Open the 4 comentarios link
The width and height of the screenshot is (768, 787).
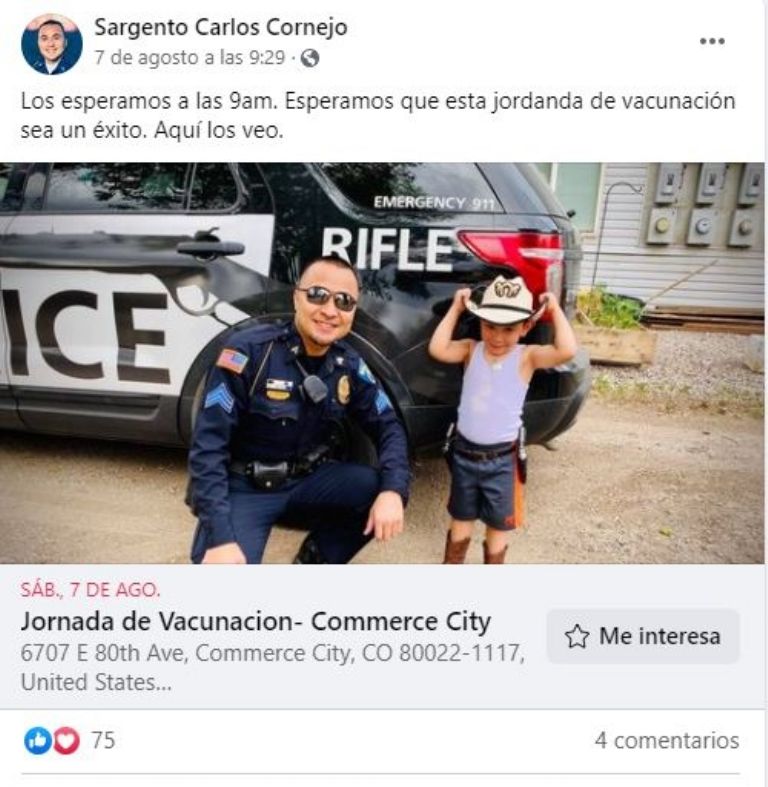click(x=667, y=740)
